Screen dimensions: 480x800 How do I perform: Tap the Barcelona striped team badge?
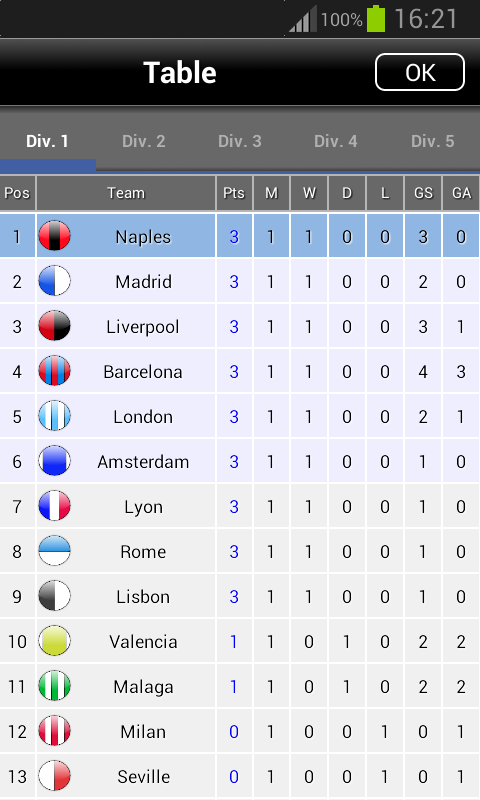pos(55,371)
